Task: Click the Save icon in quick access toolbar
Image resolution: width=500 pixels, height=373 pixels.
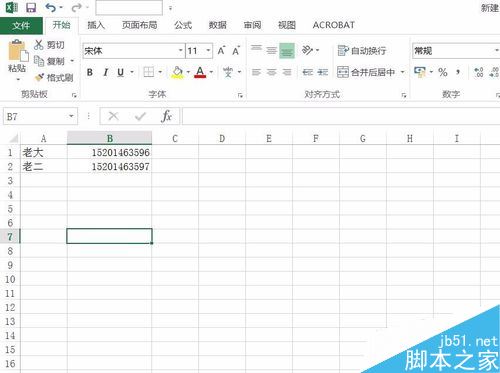Action: tap(31, 7)
